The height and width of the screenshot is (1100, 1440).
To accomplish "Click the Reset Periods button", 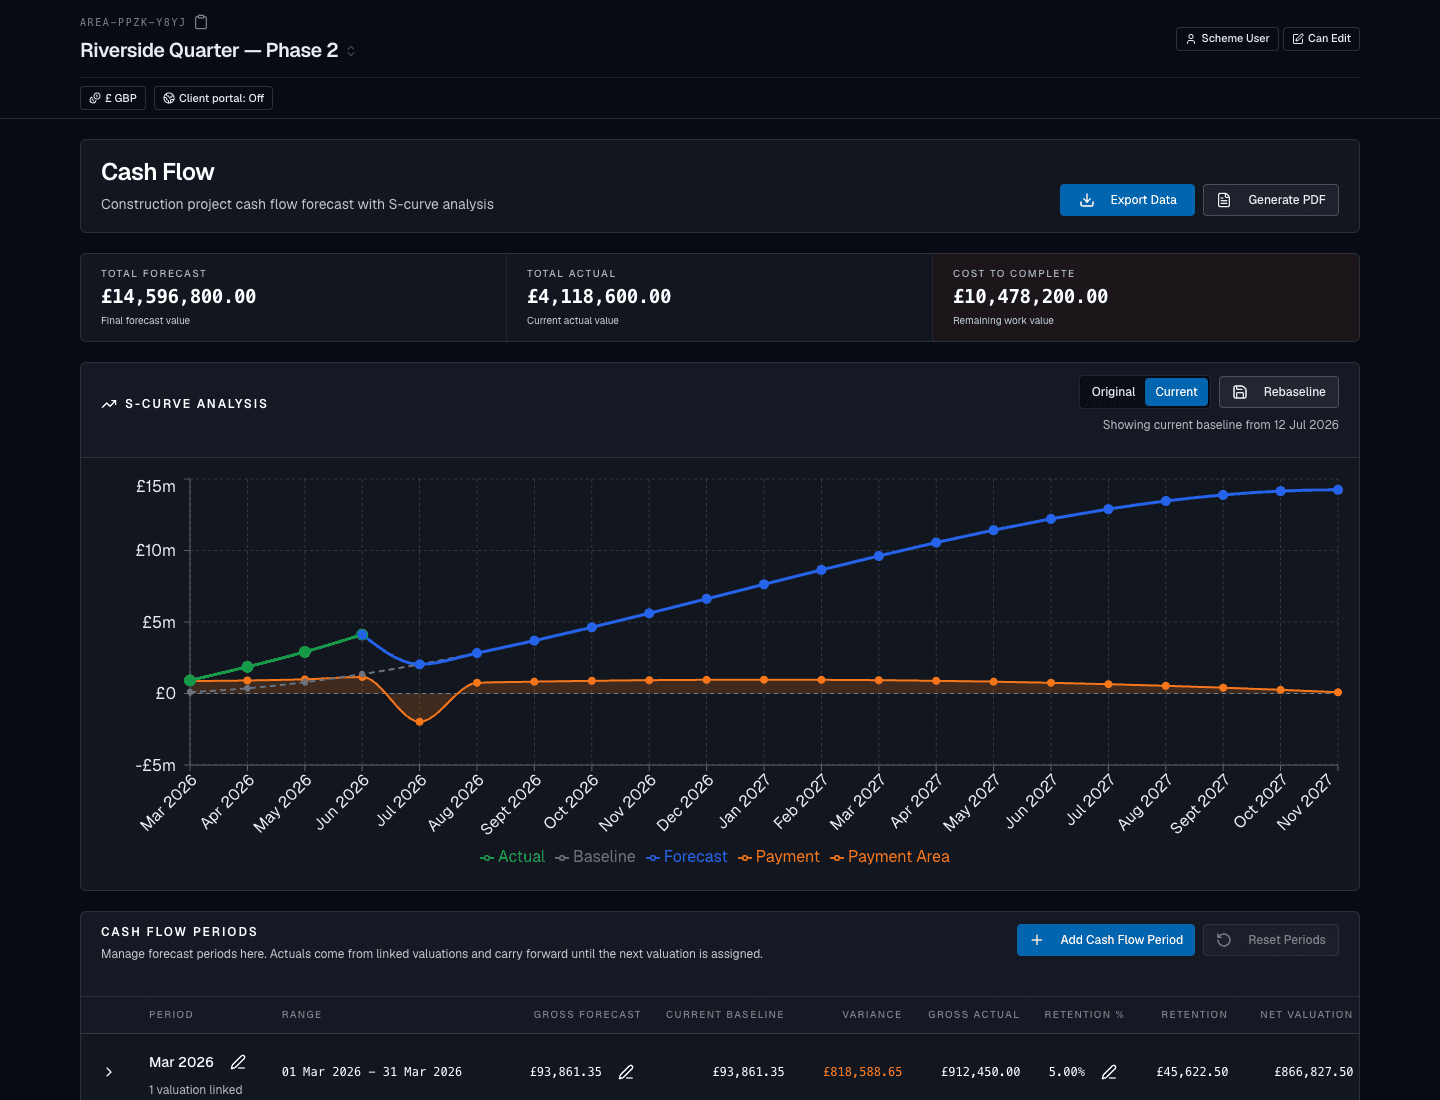I will [x=1270, y=940].
